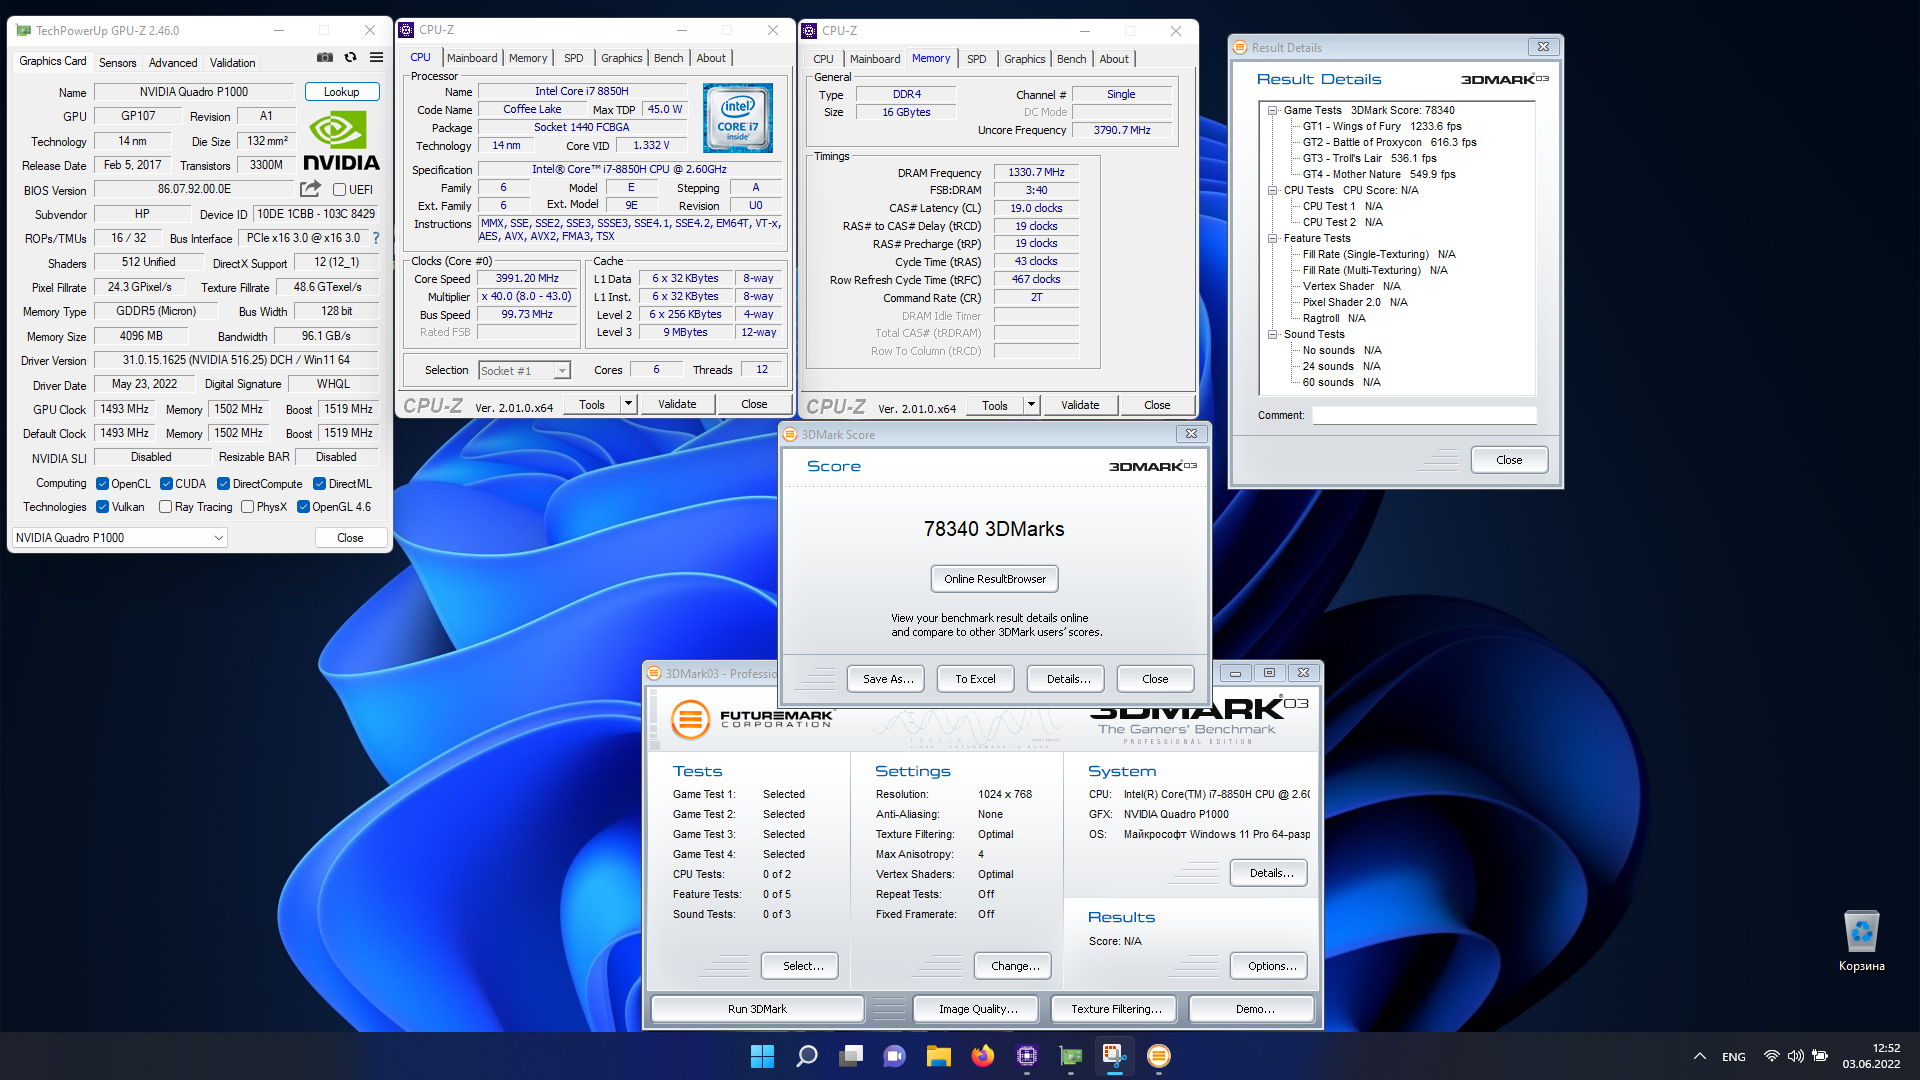Click the NVIDIA logo in GPU-Z
This screenshot has width=1920, height=1080.
(341, 141)
